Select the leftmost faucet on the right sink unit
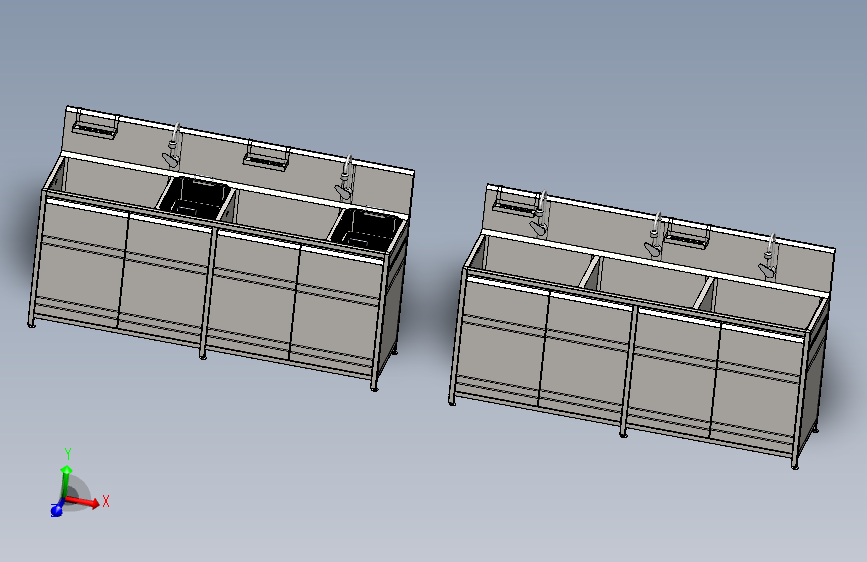 pyautogui.click(x=540, y=214)
